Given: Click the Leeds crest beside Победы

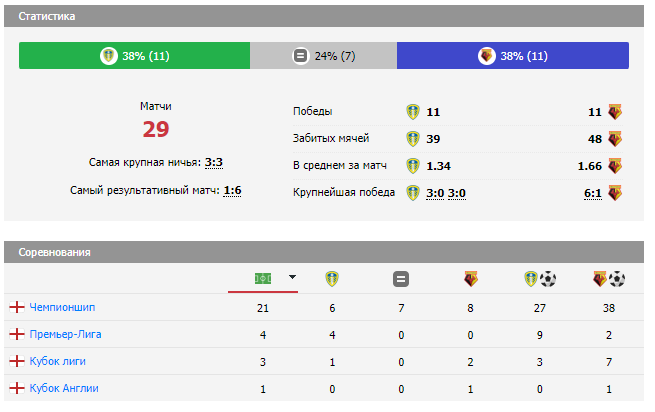Looking at the screenshot, I should click(x=413, y=111).
